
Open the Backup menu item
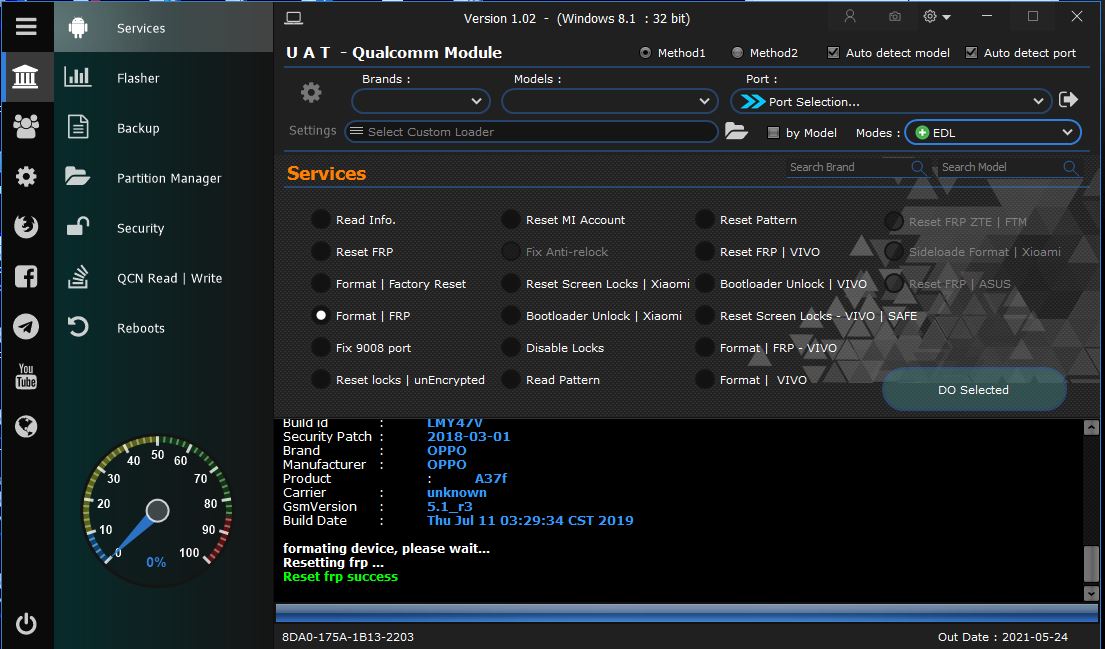click(x=163, y=128)
